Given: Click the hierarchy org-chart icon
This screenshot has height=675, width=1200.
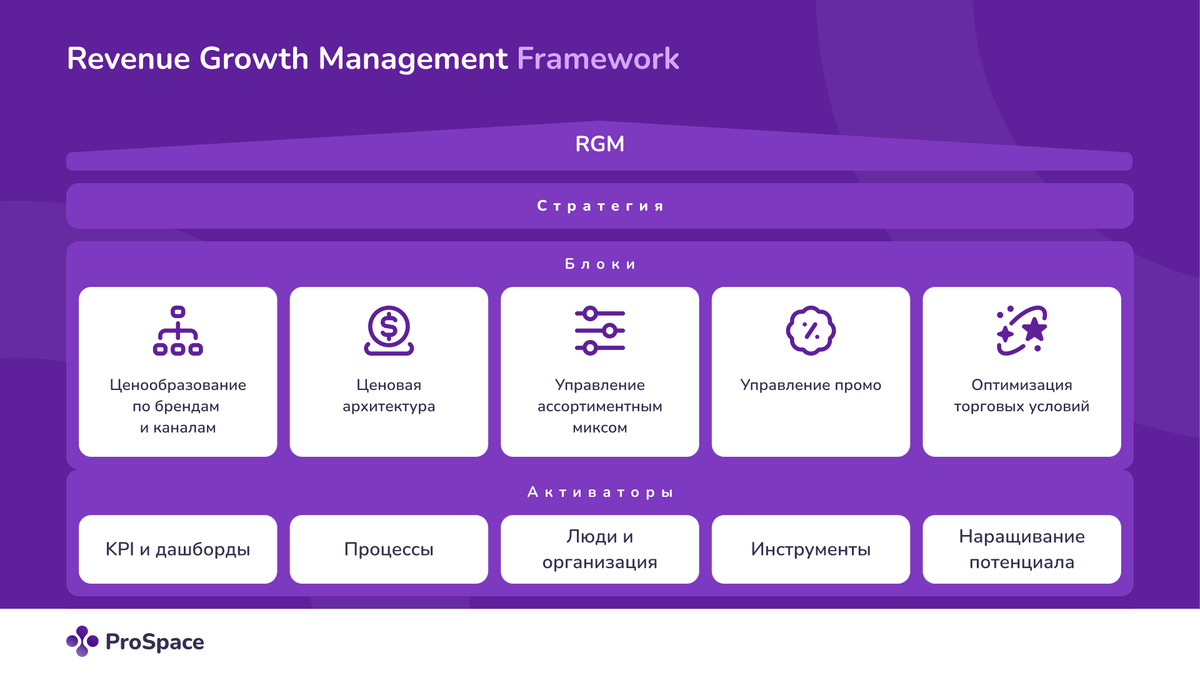Looking at the screenshot, I should (x=178, y=331).
